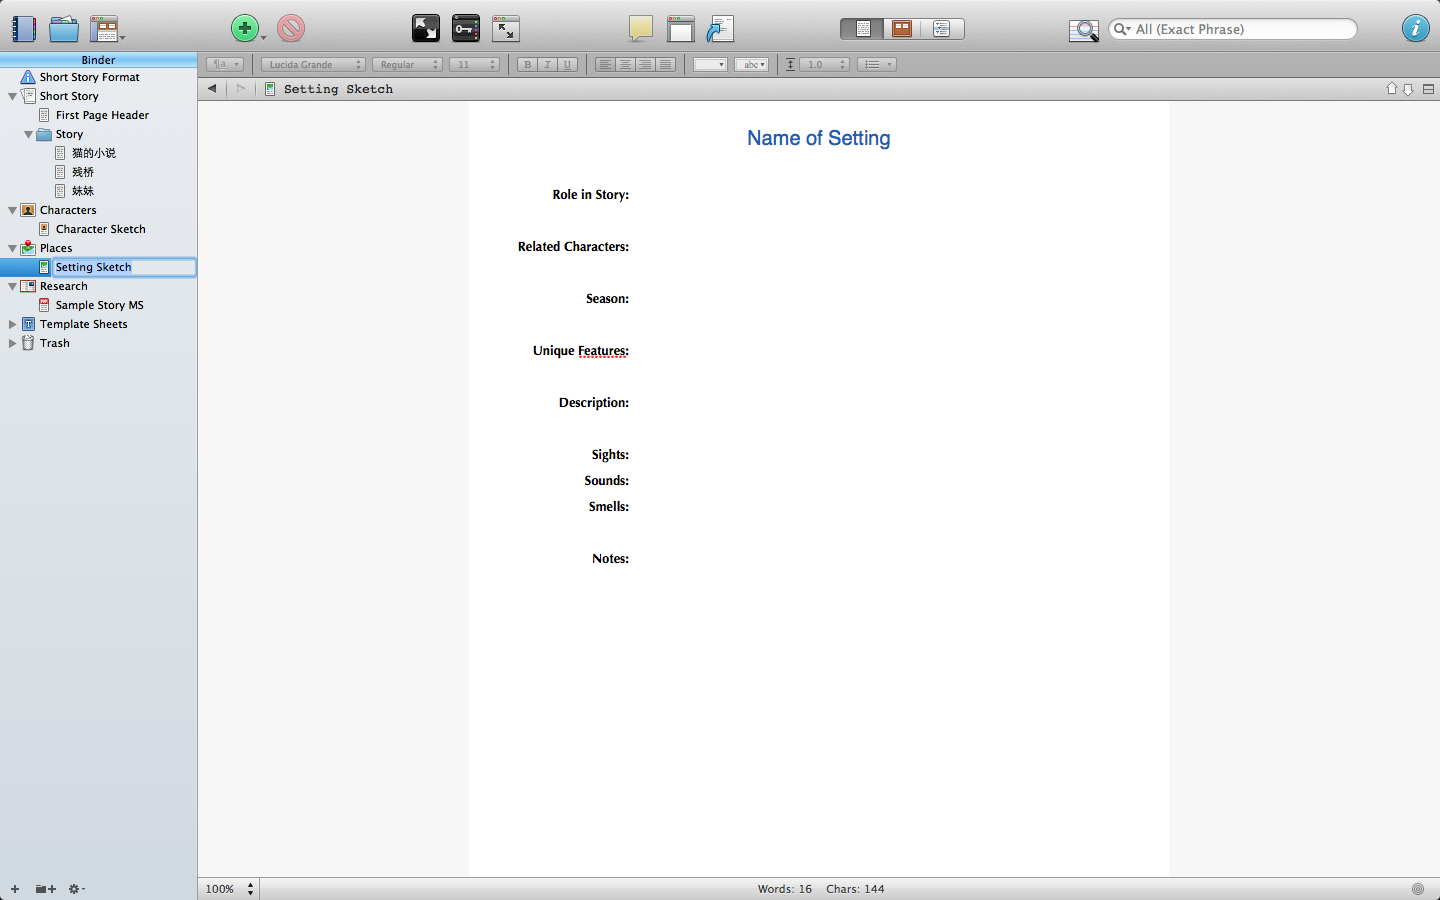Go forward in document history
The width and height of the screenshot is (1440, 900).
click(240, 88)
